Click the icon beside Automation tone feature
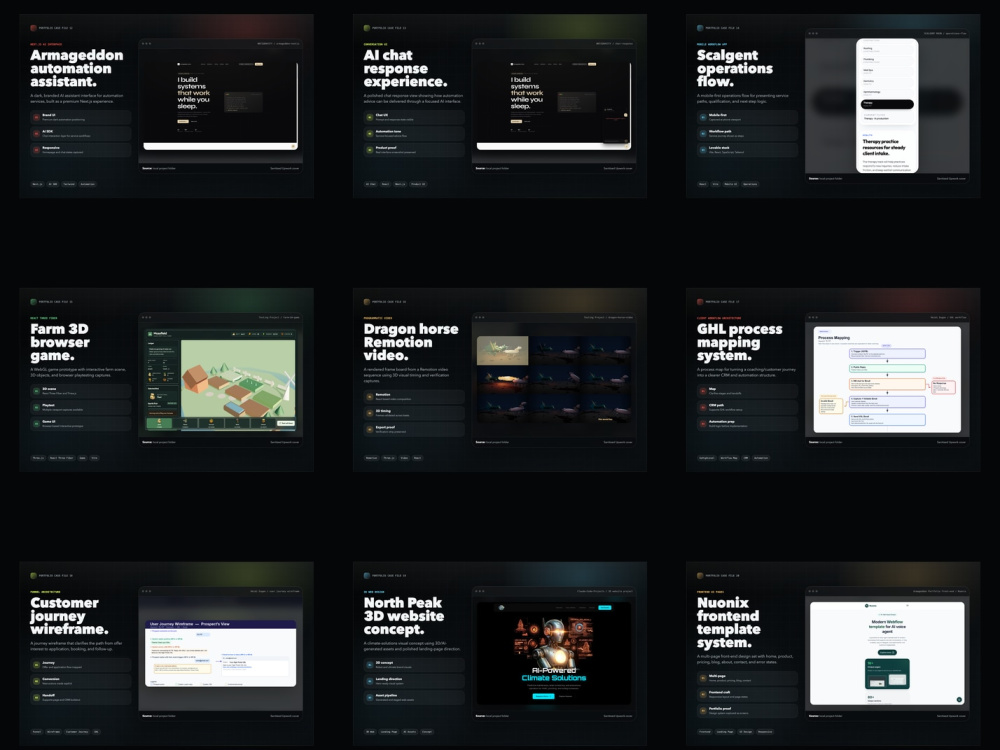This screenshot has height=750, width=1000. [x=370, y=133]
